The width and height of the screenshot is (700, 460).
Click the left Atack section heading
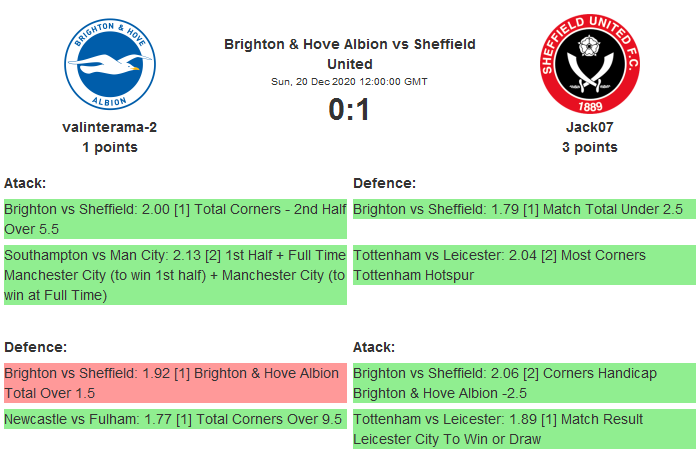[25, 183]
